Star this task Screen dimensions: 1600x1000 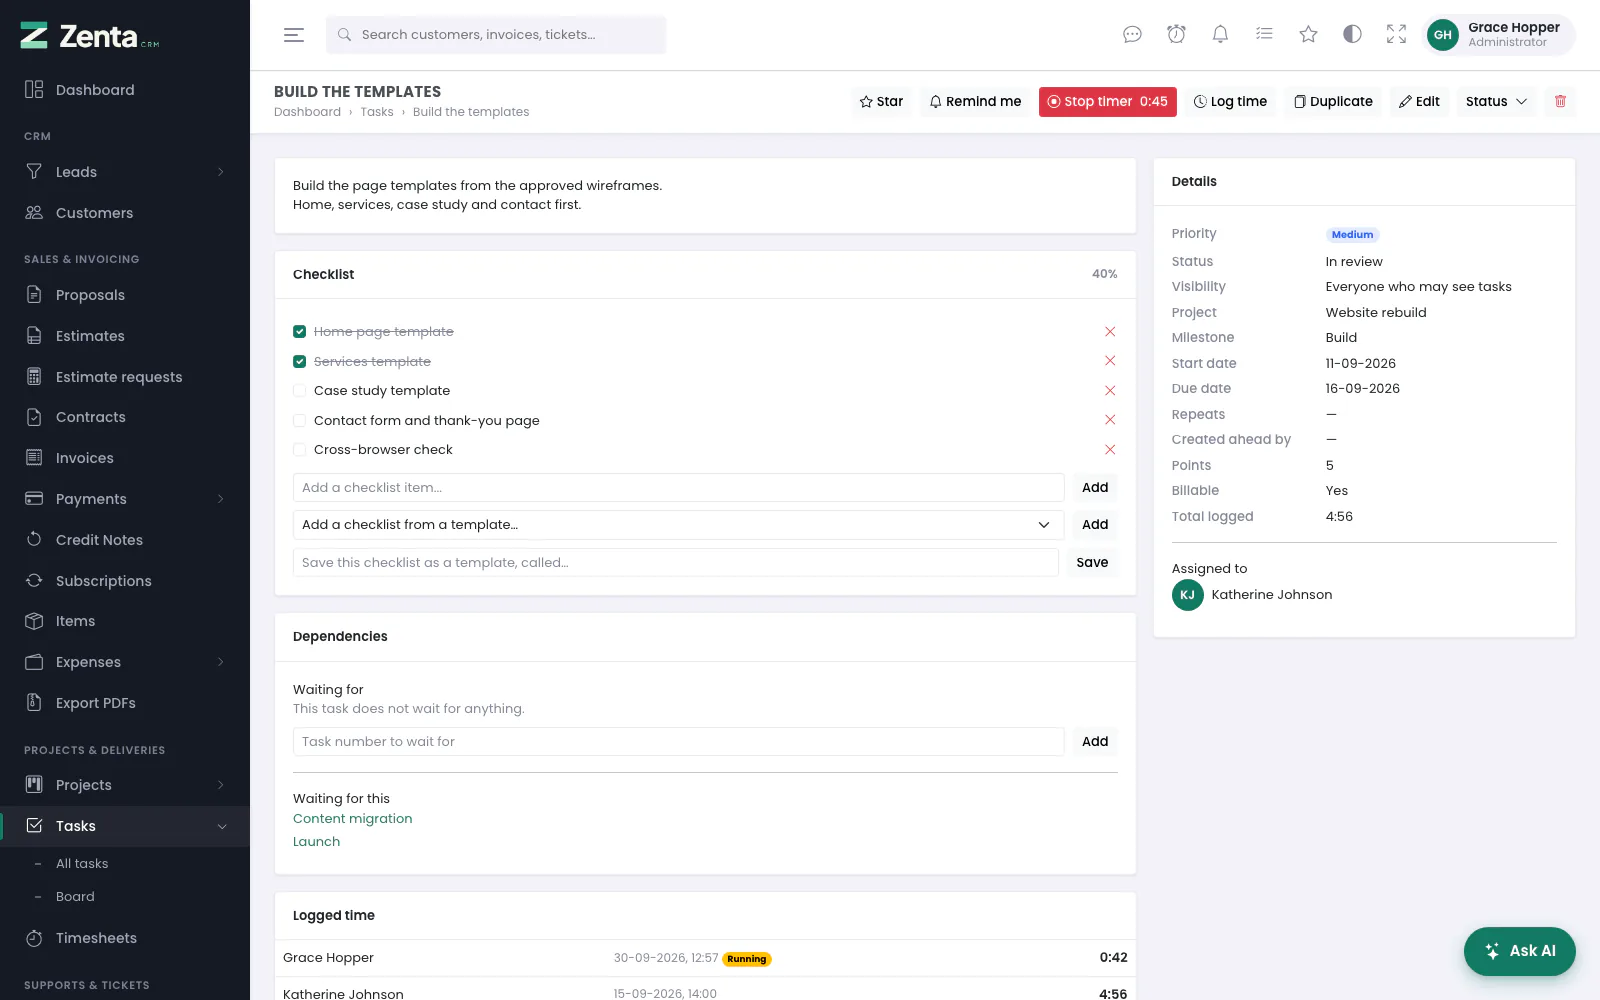(881, 101)
